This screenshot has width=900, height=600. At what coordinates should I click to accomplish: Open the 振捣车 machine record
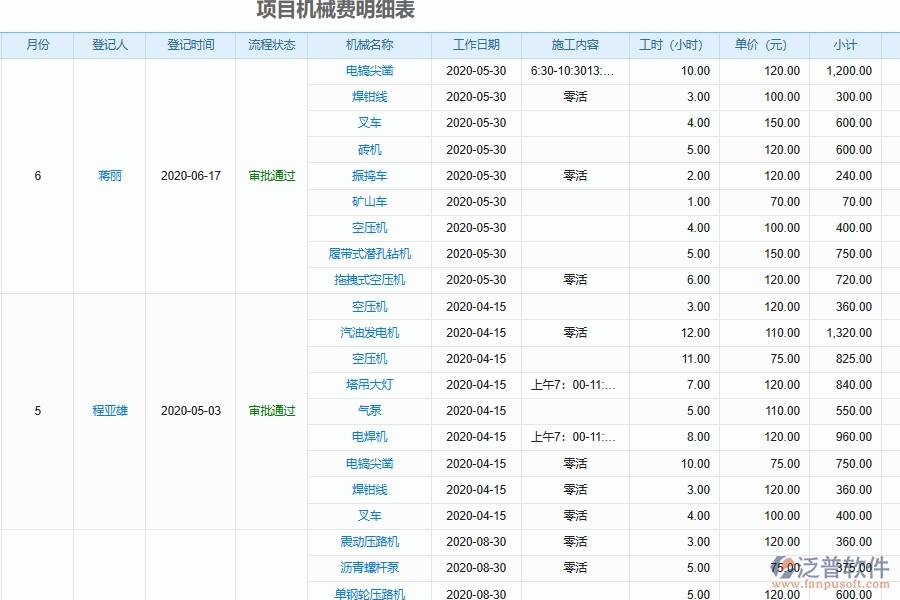tap(370, 175)
